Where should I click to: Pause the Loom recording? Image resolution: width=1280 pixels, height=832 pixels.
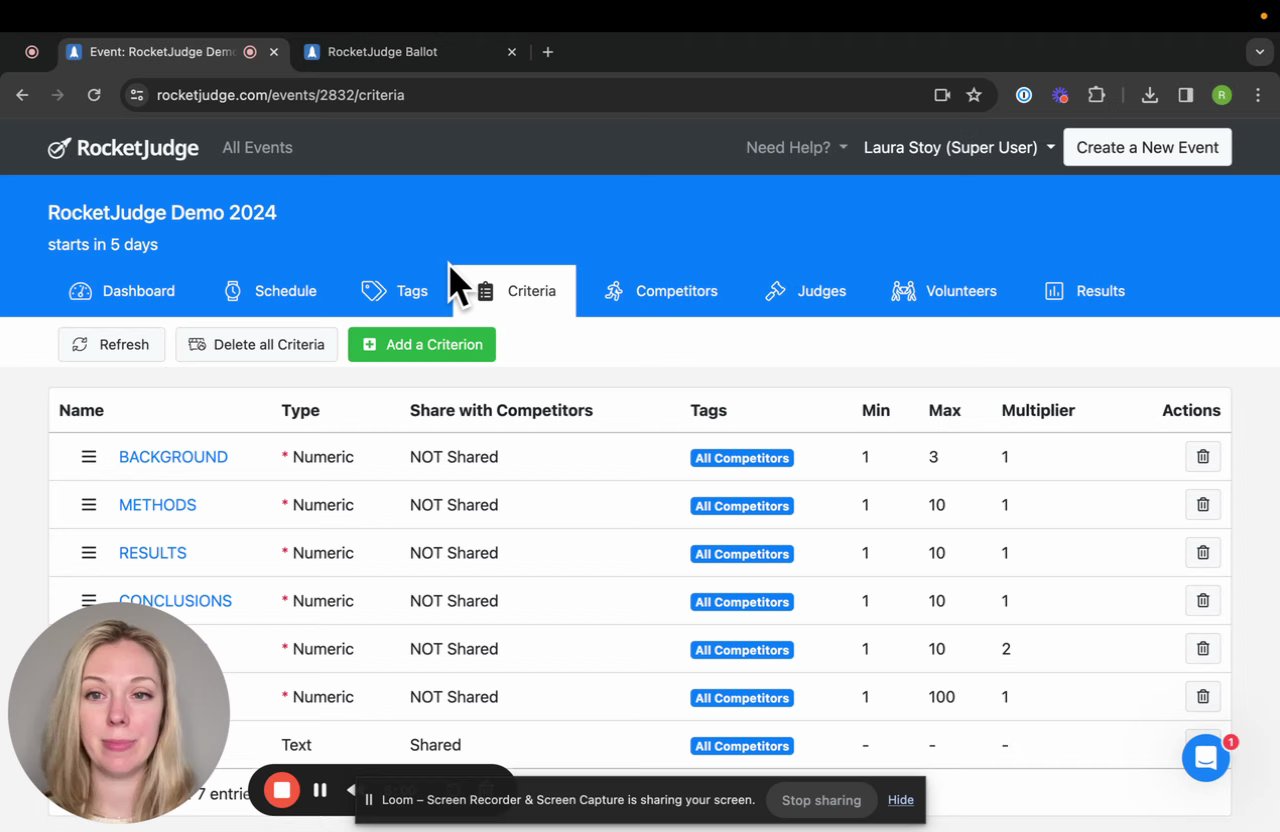320,790
